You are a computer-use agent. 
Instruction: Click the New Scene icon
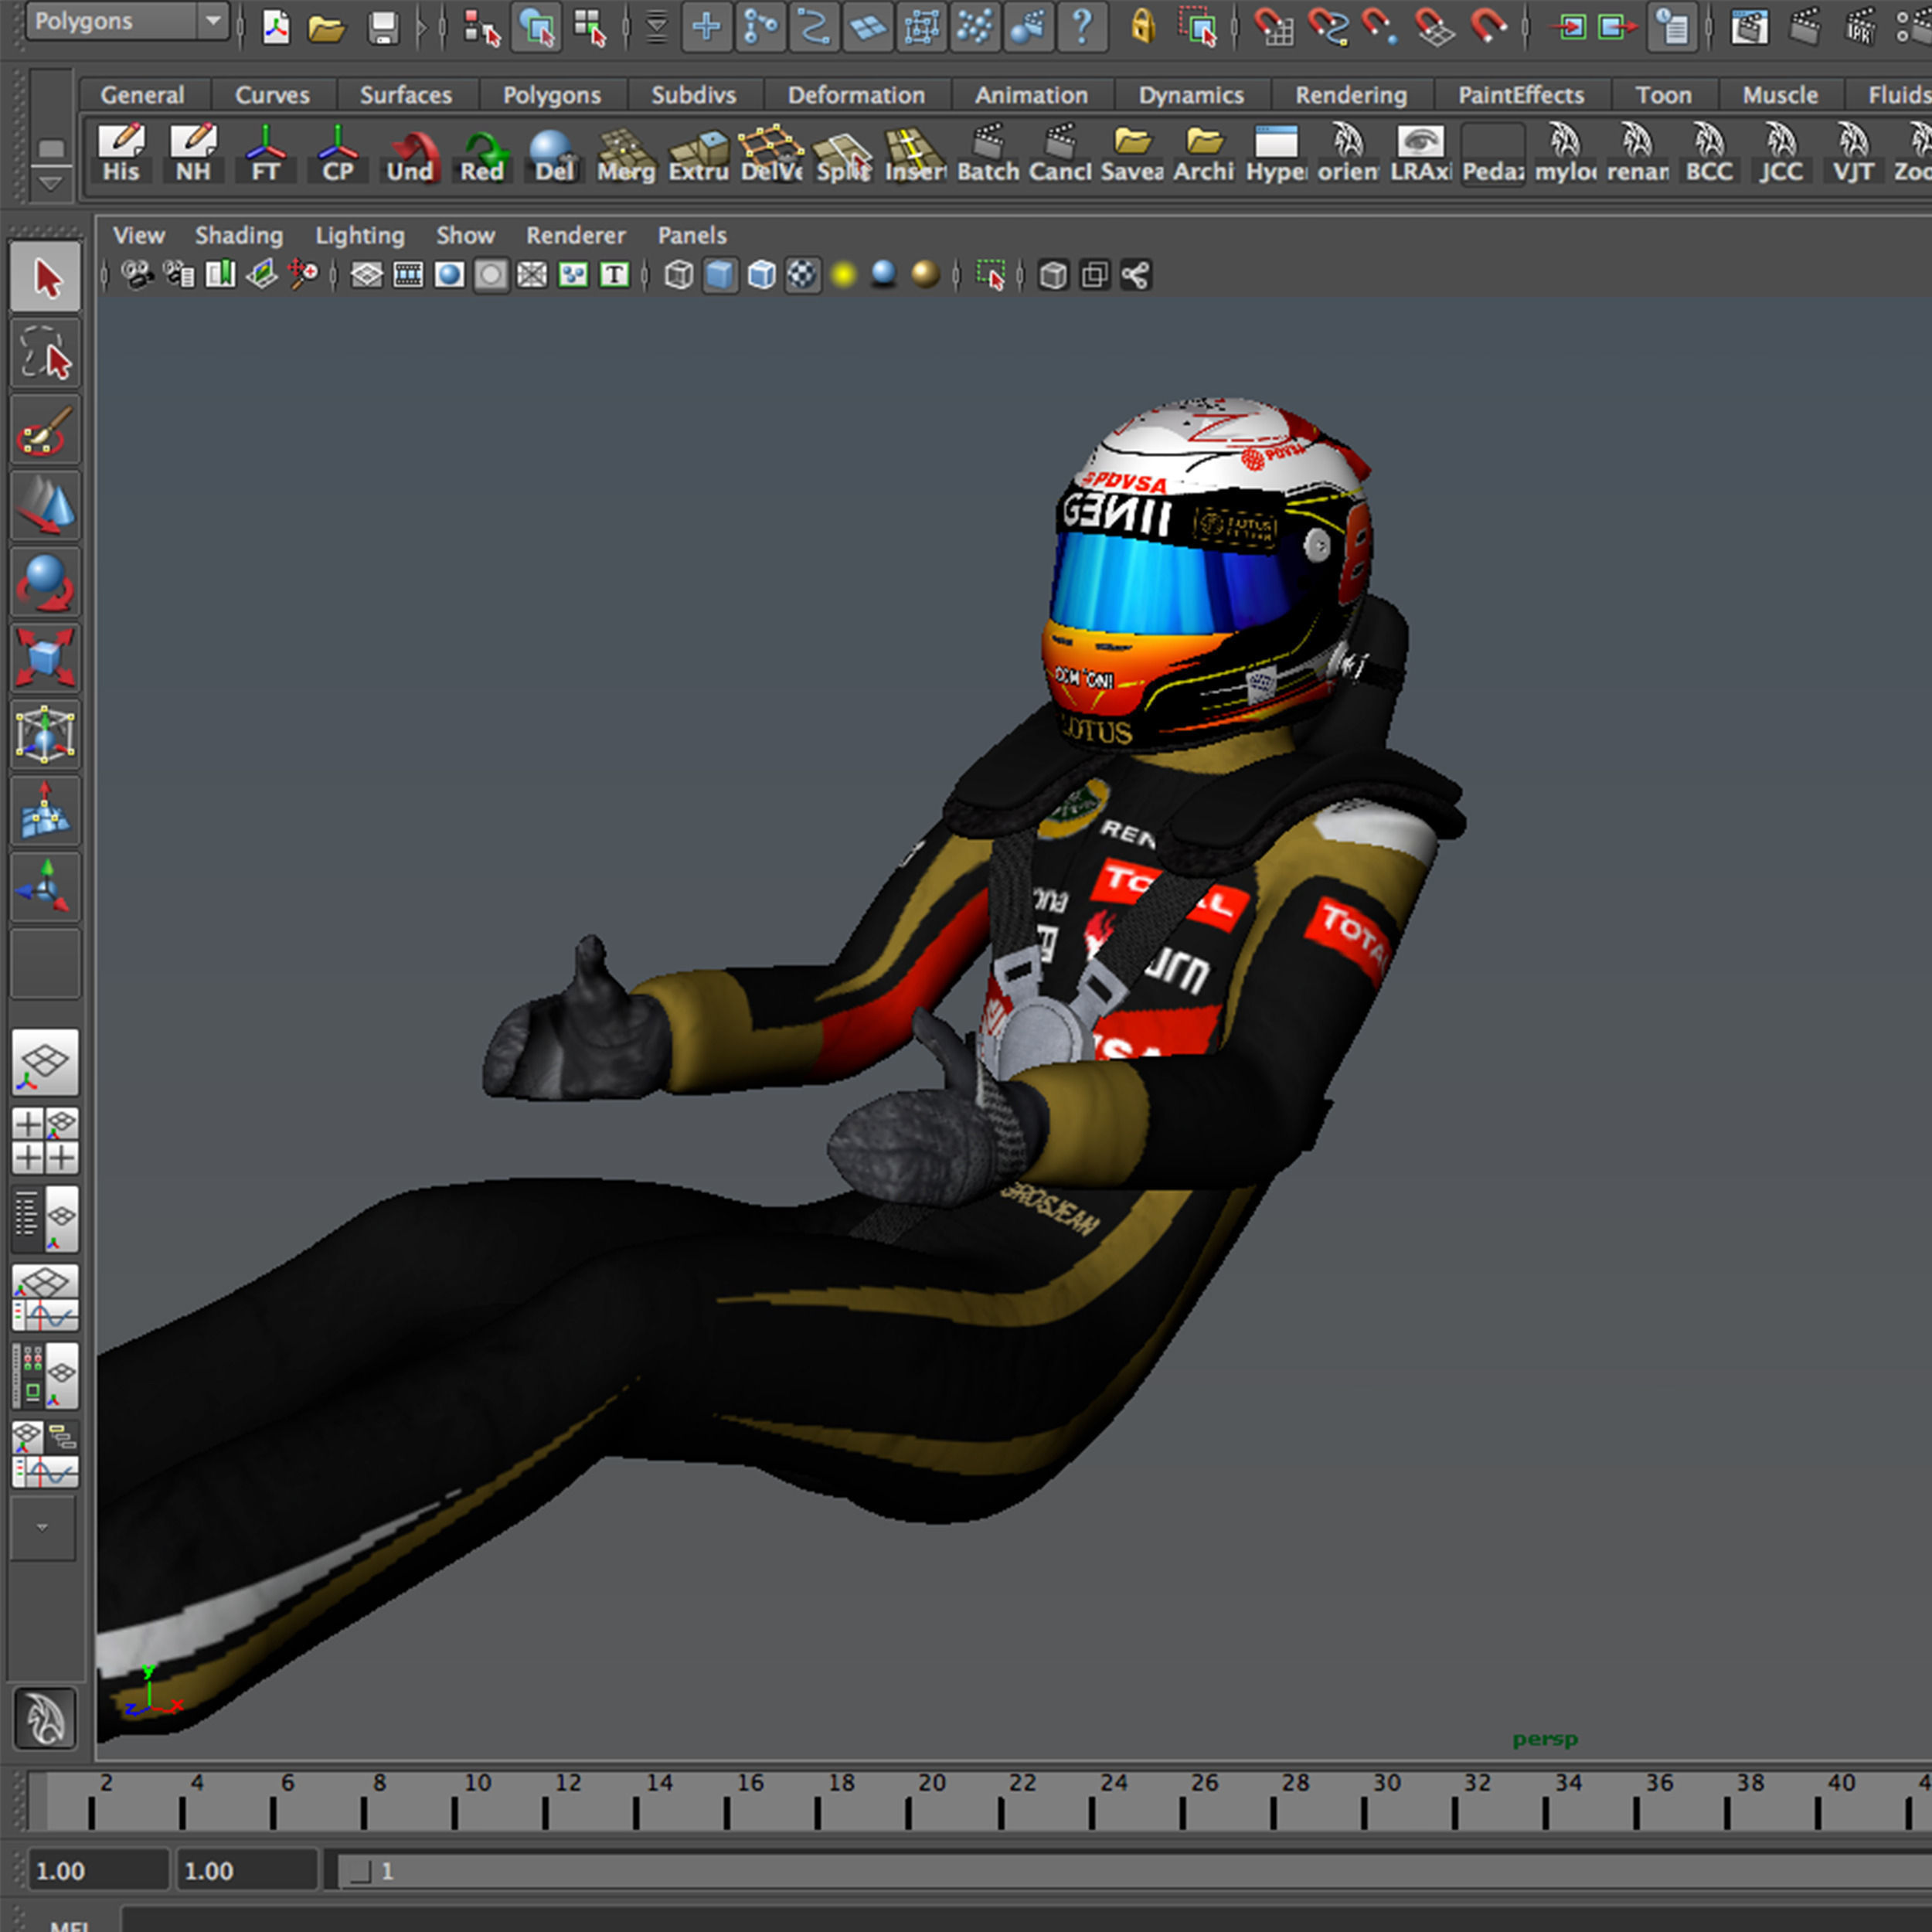(x=276, y=27)
